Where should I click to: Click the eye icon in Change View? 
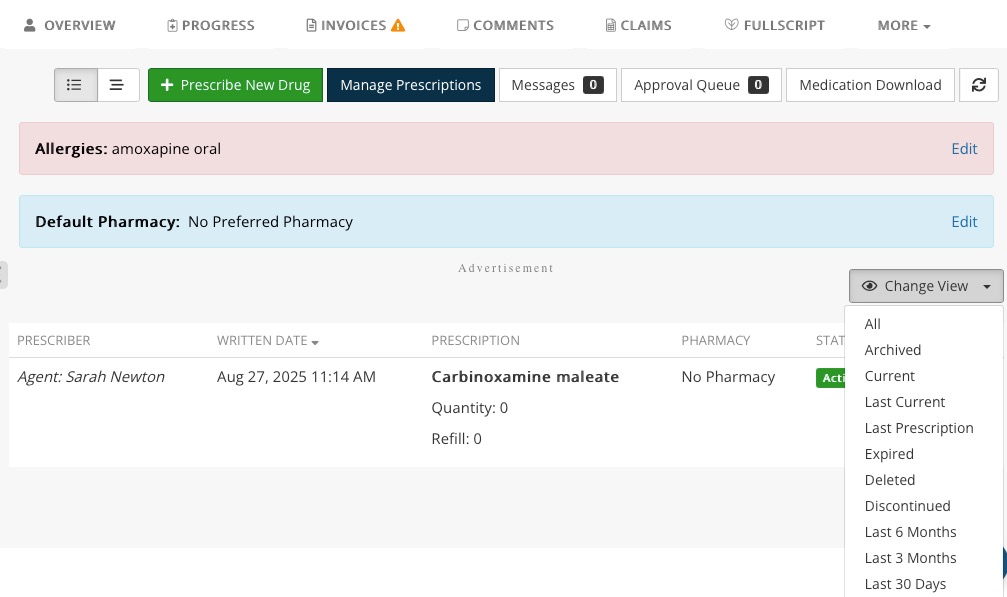pos(870,286)
